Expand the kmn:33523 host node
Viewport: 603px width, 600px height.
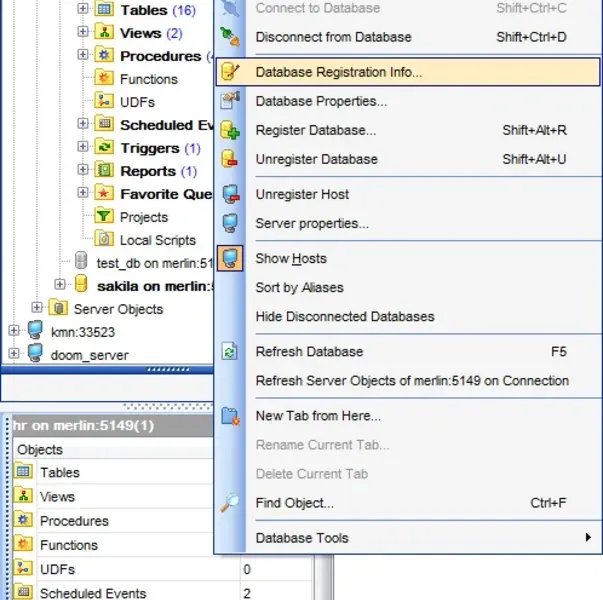[x=14, y=330]
